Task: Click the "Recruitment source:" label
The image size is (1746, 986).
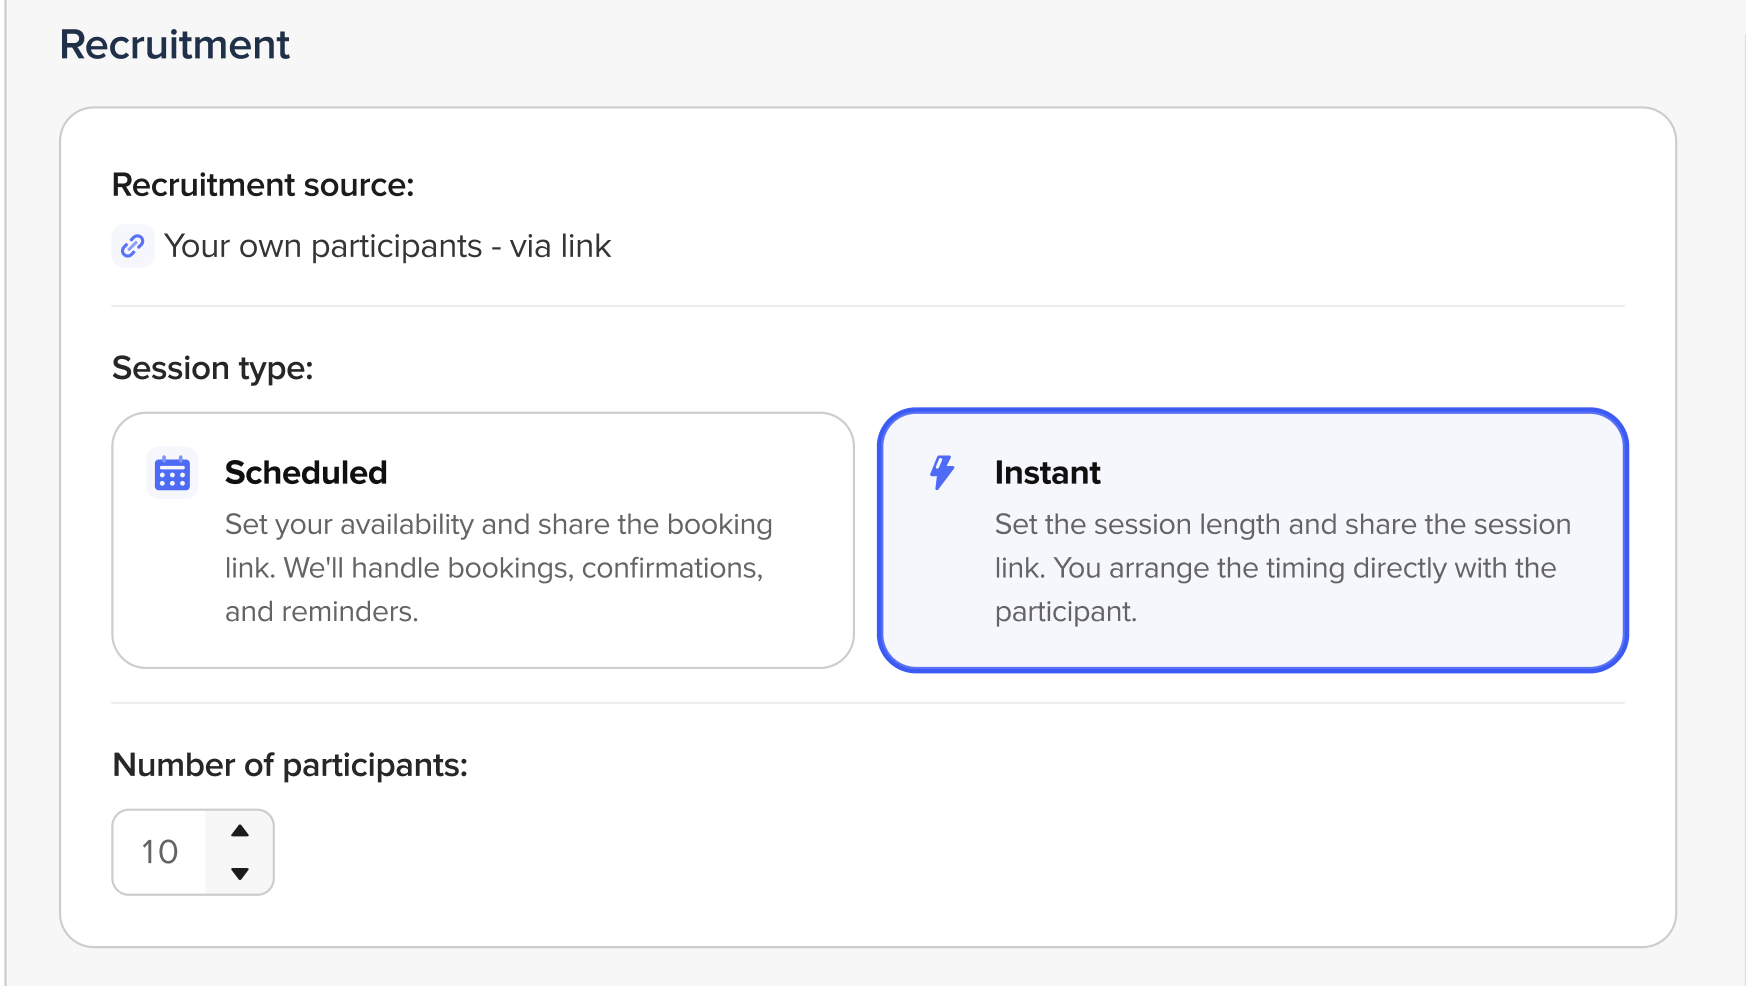Action: click(x=263, y=185)
